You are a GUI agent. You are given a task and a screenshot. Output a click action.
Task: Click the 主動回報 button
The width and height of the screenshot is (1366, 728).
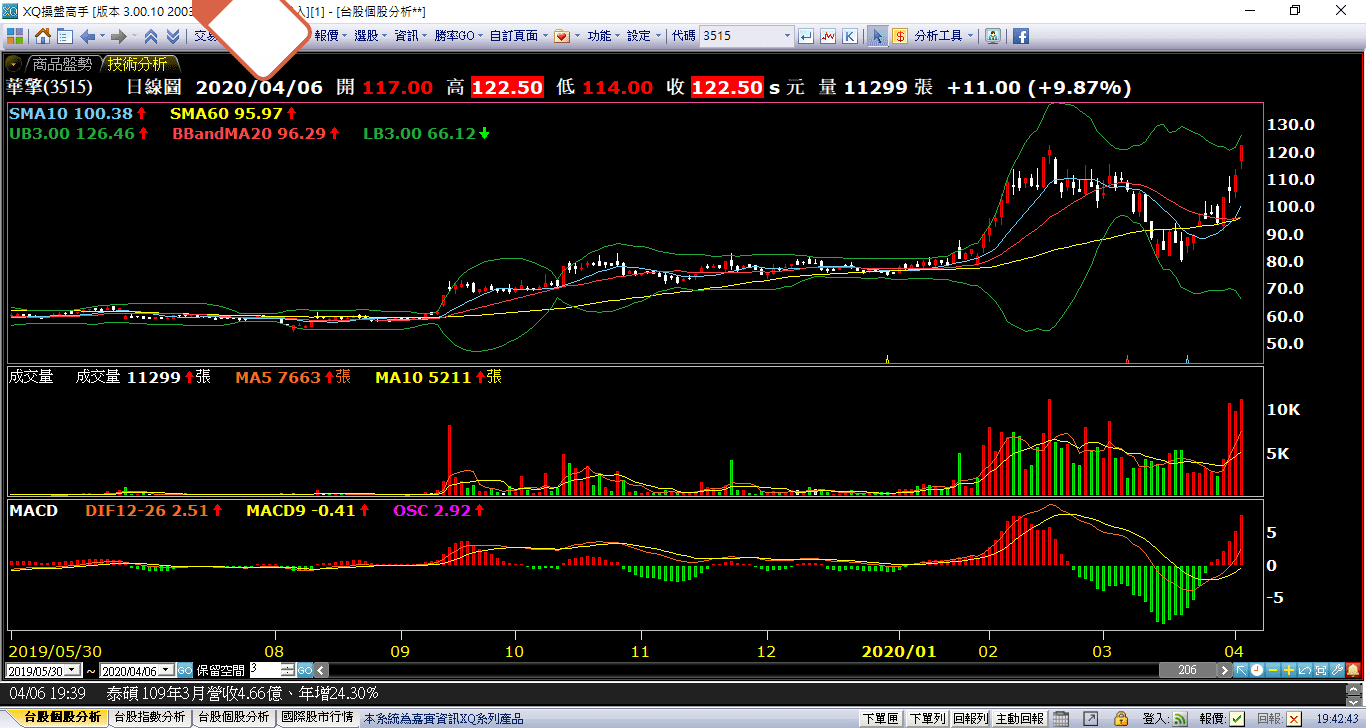pyautogui.click(x=1019, y=718)
